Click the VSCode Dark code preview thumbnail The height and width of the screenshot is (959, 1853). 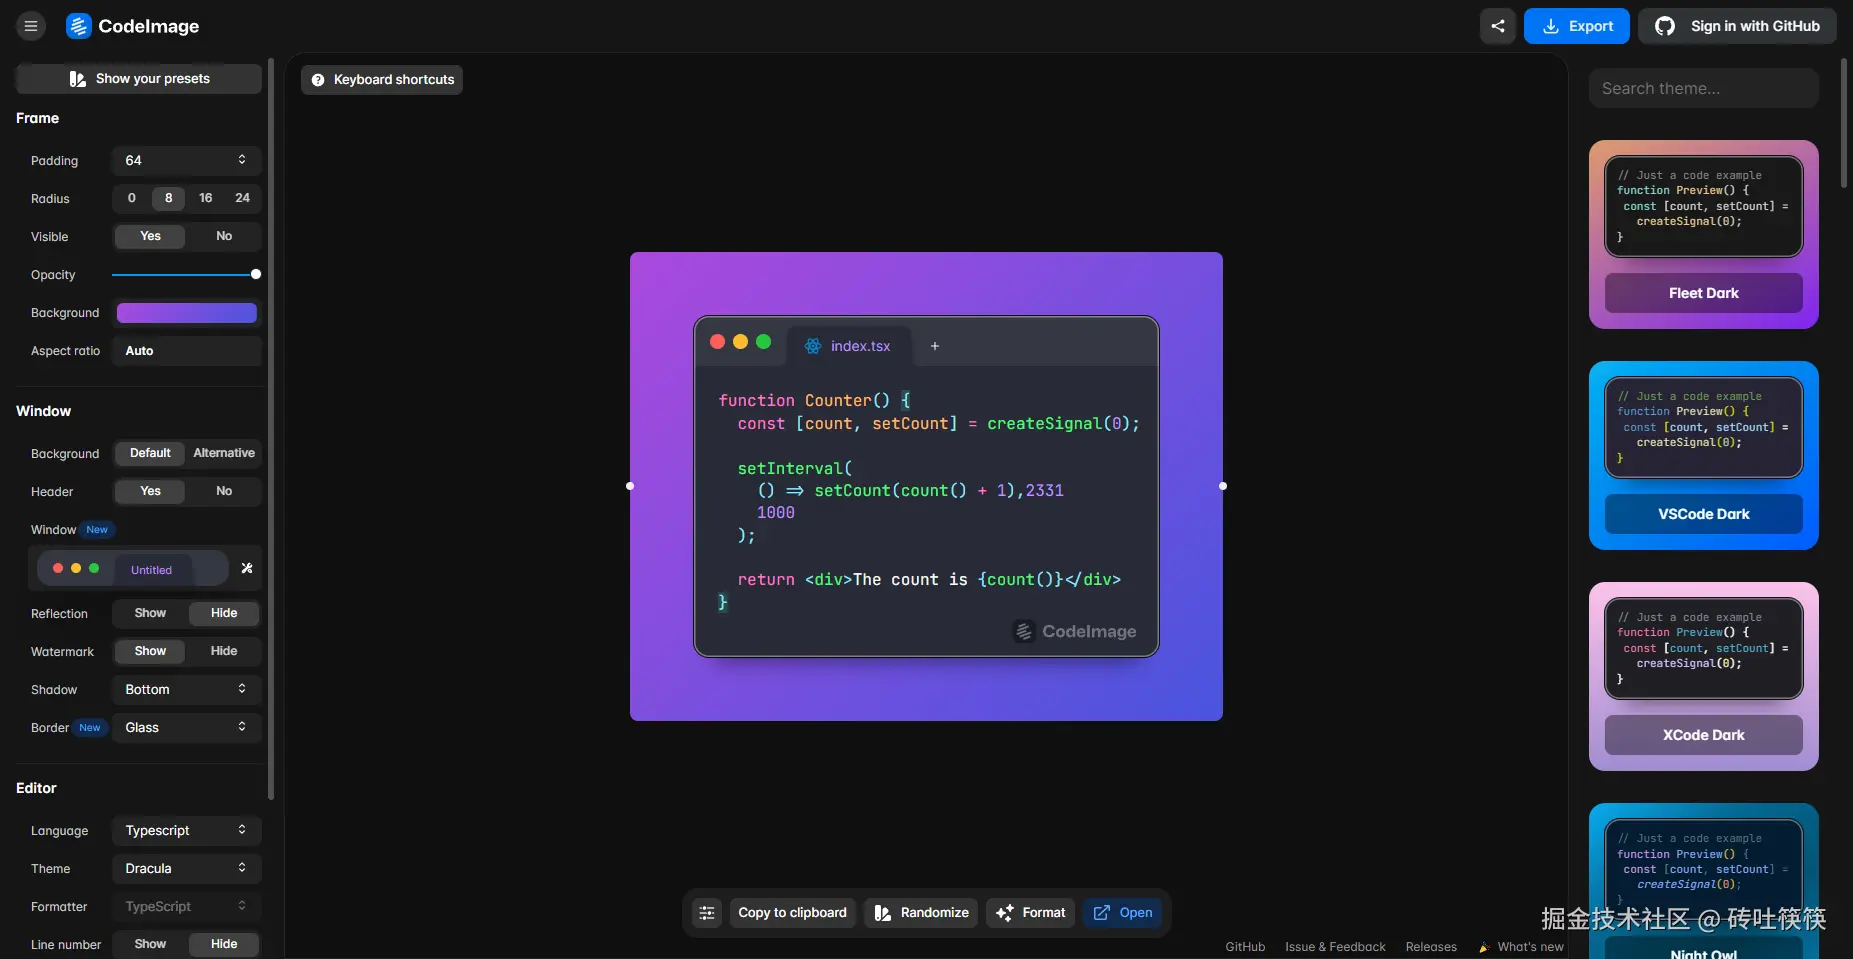[1703, 428]
